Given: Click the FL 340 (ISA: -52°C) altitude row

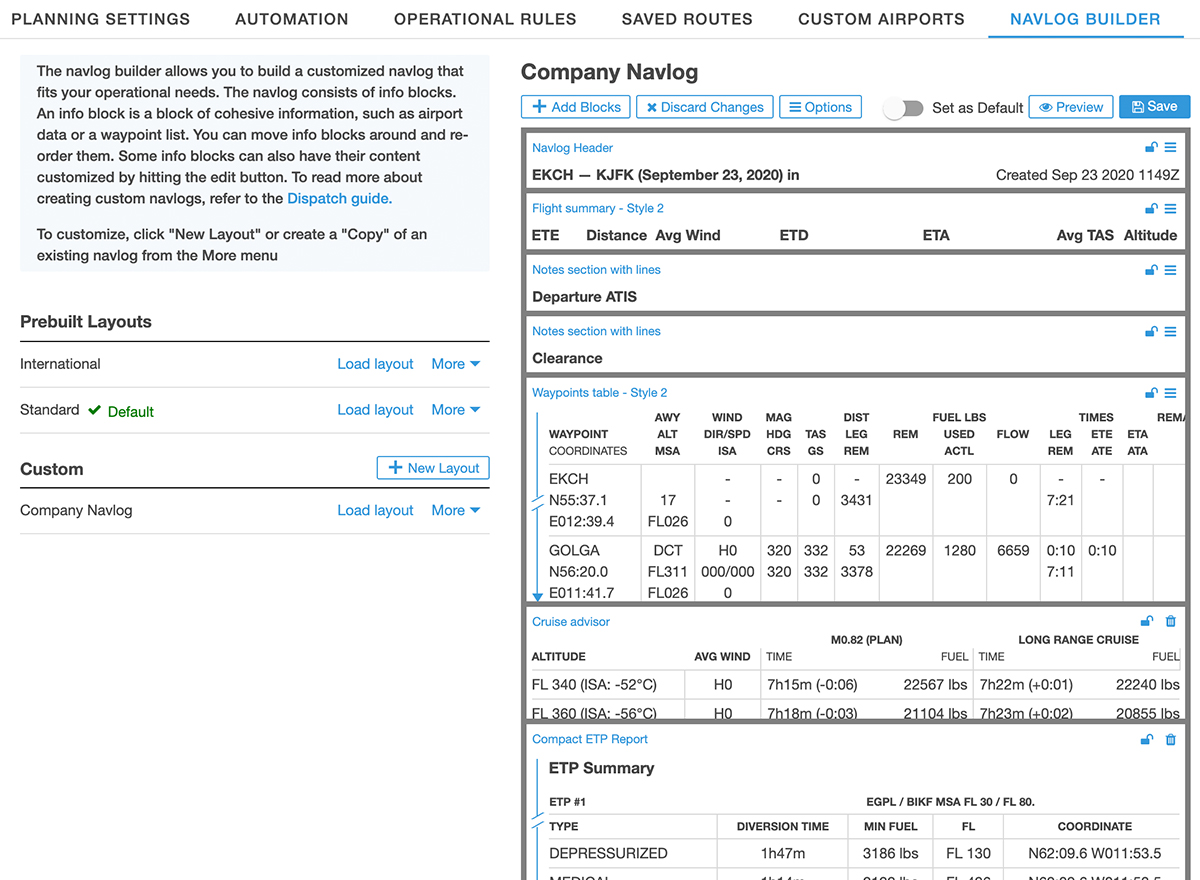Looking at the screenshot, I should pos(594,685).
